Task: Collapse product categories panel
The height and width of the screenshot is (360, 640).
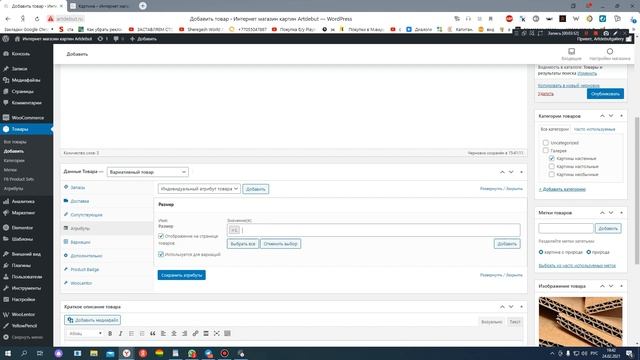Action: coord(621,116)
